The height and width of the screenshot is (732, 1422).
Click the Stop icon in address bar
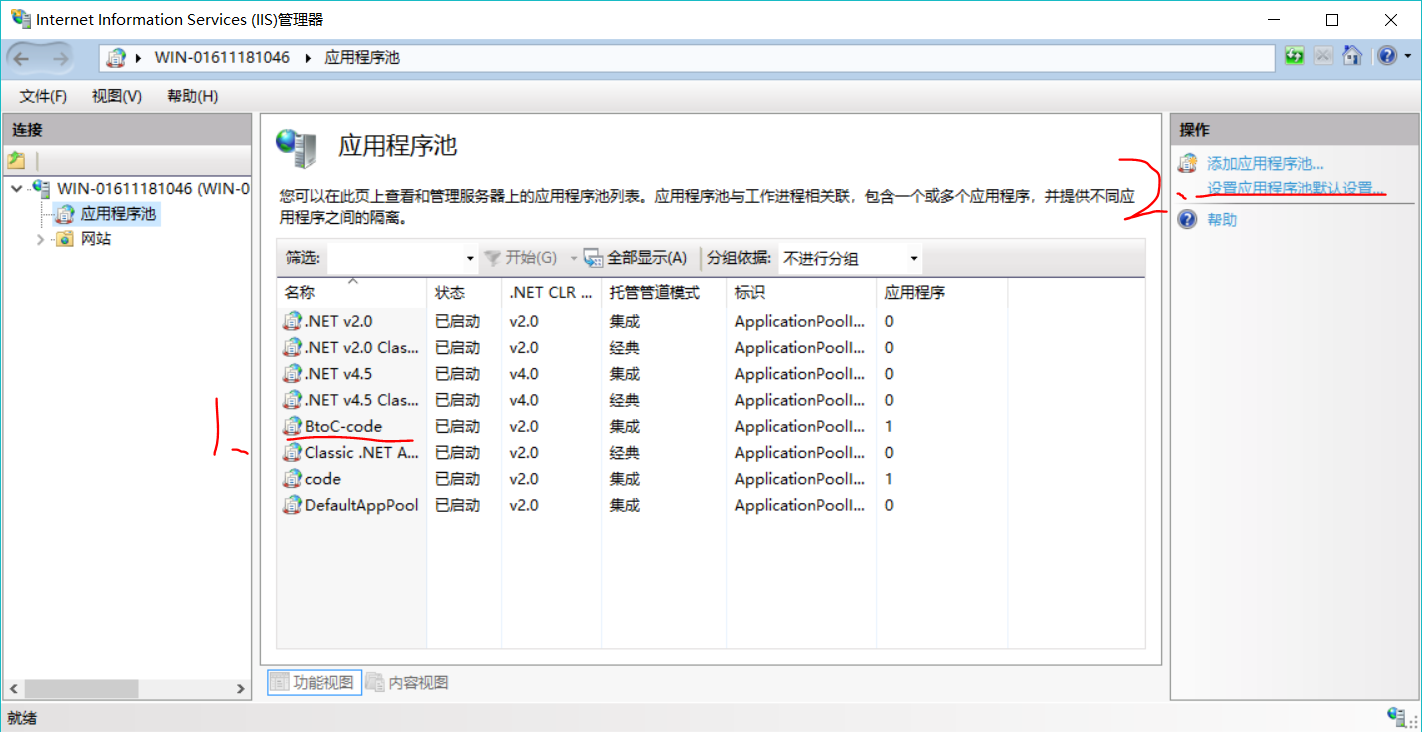[1323, 56]
